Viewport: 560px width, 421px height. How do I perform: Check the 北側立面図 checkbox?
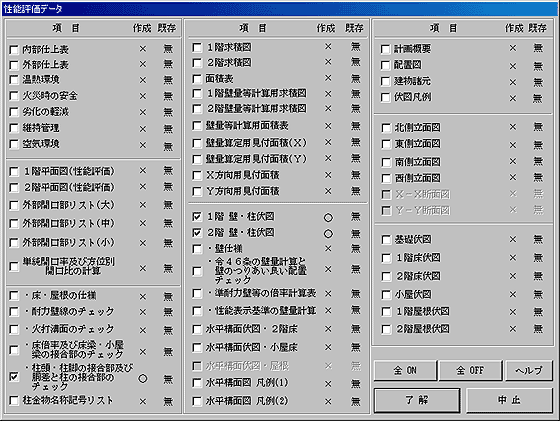click(386, 128)
